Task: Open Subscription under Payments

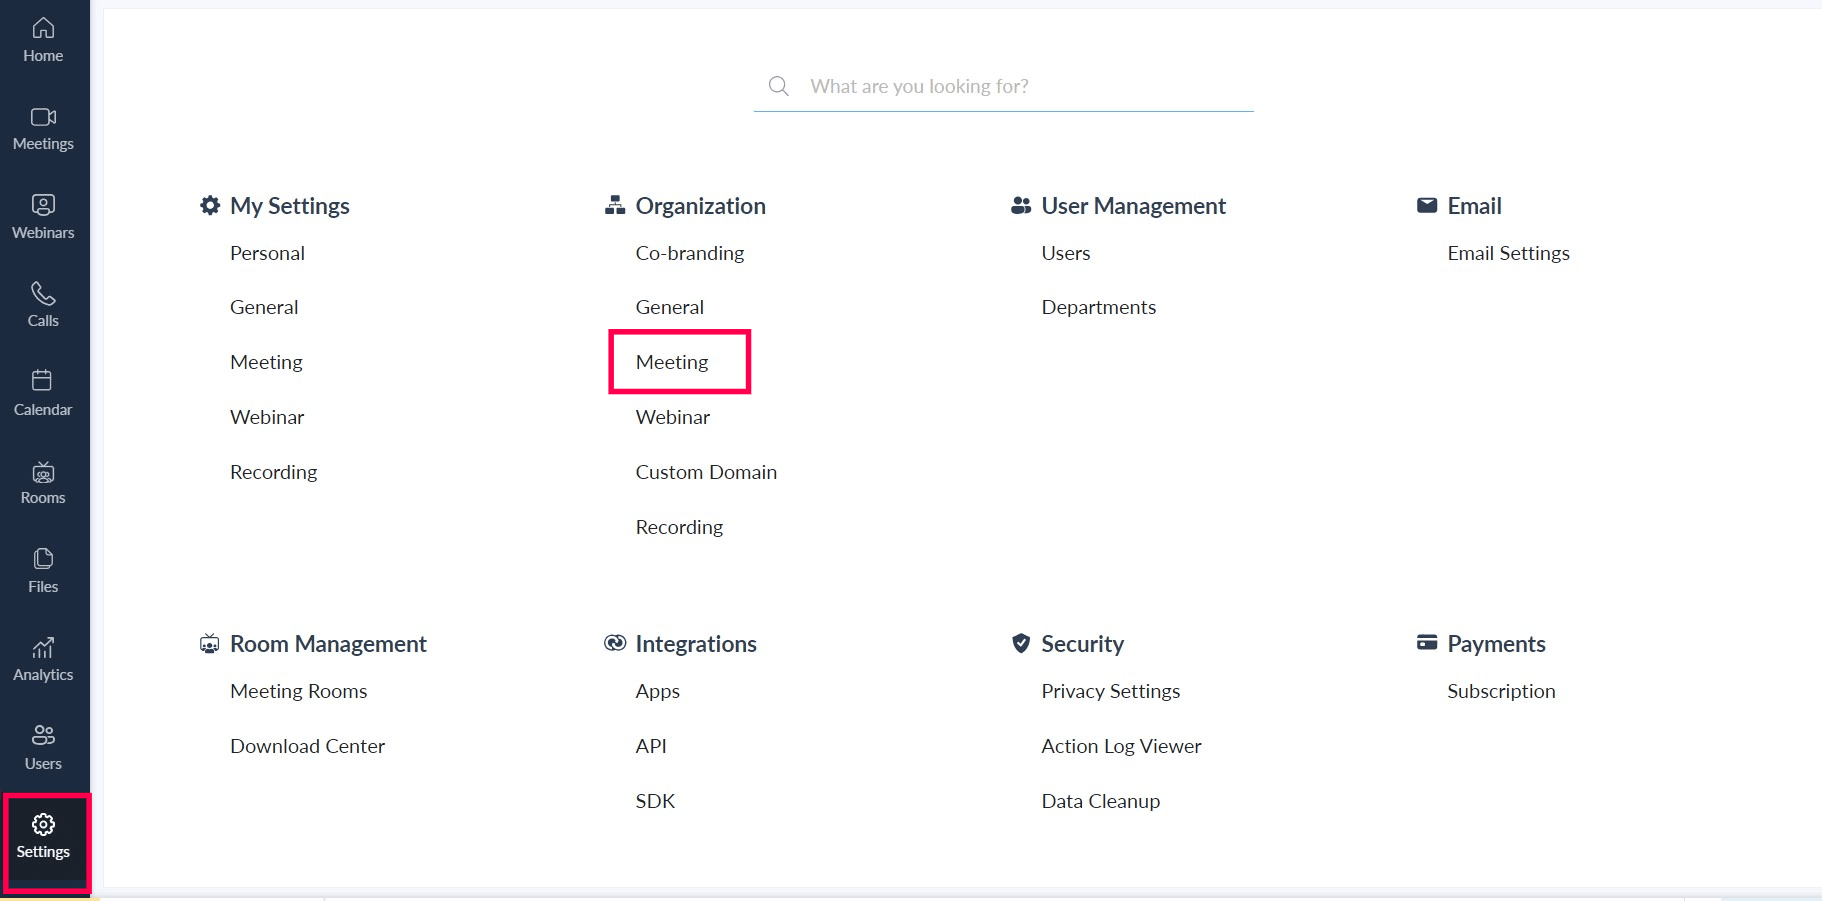Action: pyautogui.click(x=1501, y=691)
